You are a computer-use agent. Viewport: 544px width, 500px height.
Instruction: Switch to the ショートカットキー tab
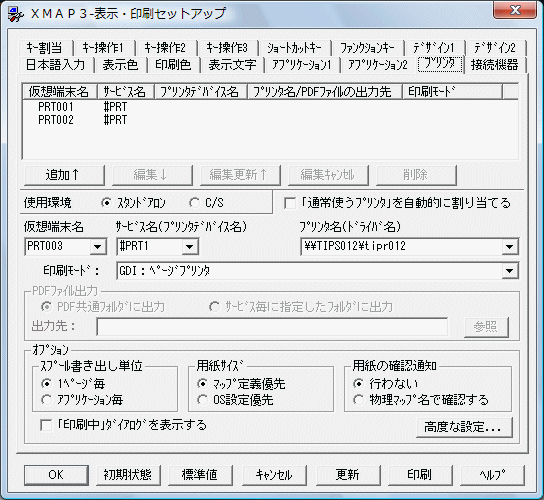pyautogui.click(x=294, y=48)
